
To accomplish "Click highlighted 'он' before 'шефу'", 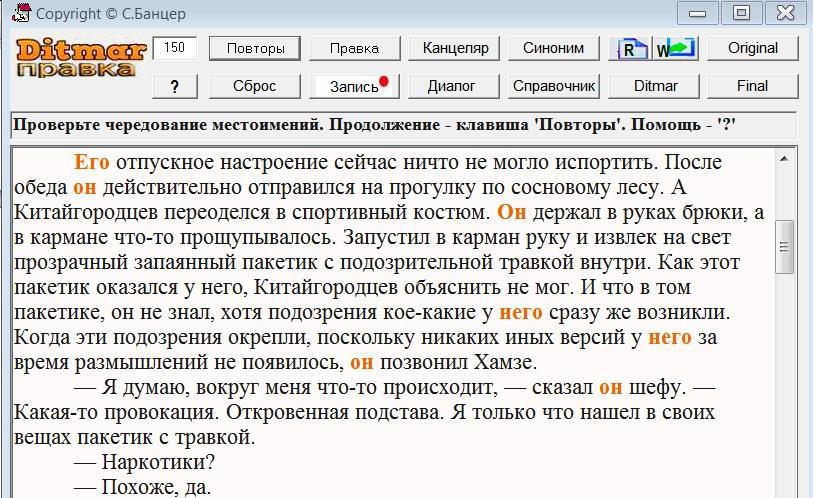I will [x=611, y=387].
